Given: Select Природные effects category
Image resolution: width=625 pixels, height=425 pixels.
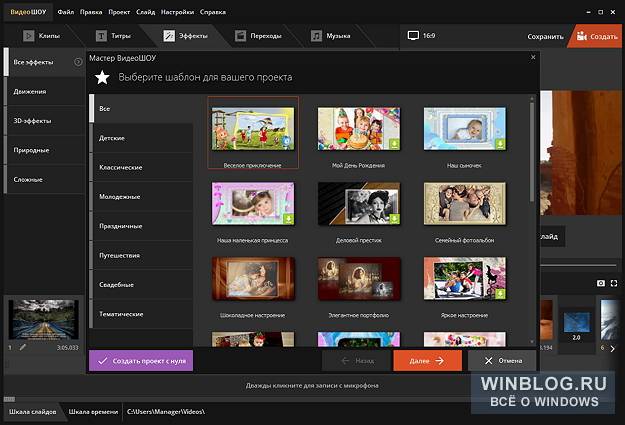Looking at the screenshot, I should tap(44, 150).
